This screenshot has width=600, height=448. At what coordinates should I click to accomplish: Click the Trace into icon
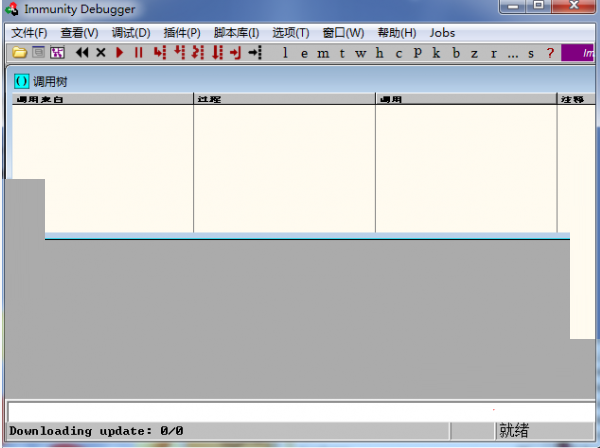tap(198, 52)
